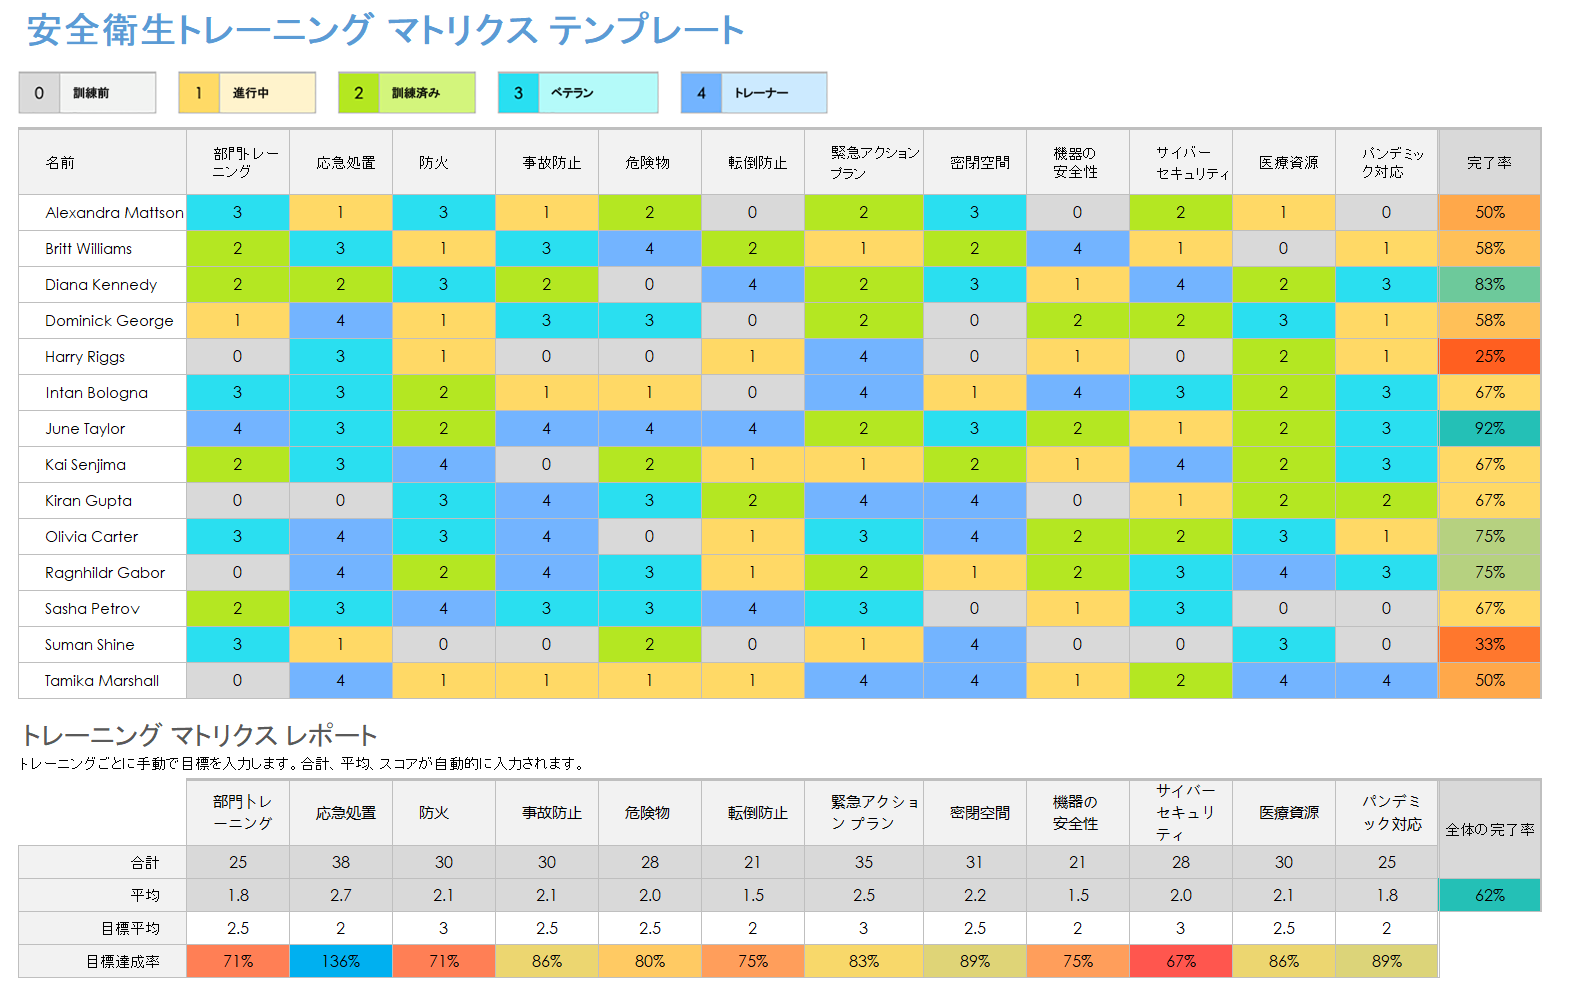The height and width of the screenshot is (988, 1571).
Task: Select the name cell Diana Kennedy
Action: click(x=103, y=284)
